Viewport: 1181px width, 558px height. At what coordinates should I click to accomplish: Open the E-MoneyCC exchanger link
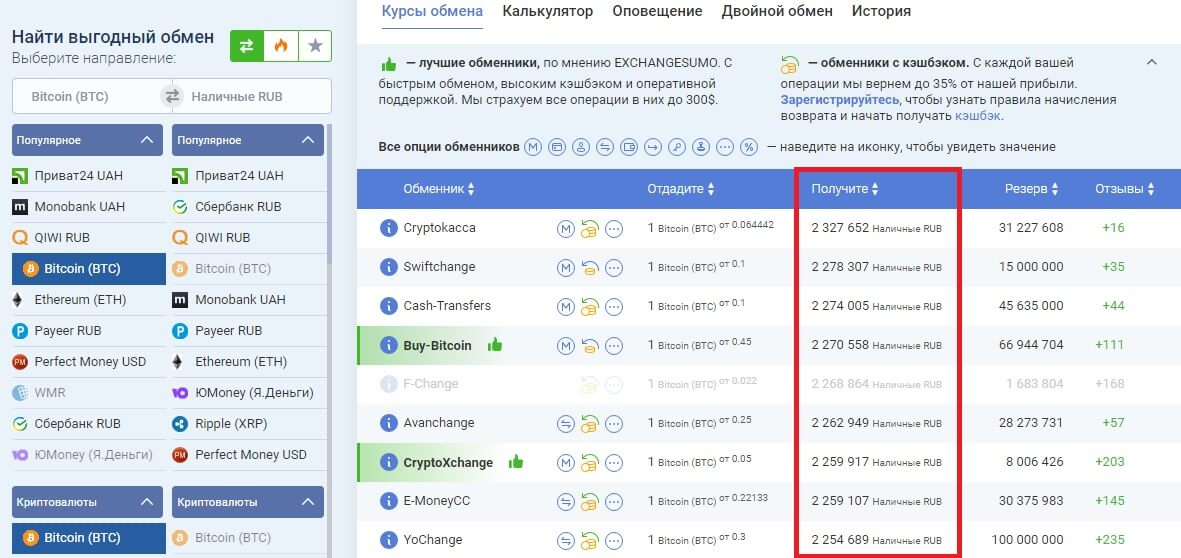437,501
